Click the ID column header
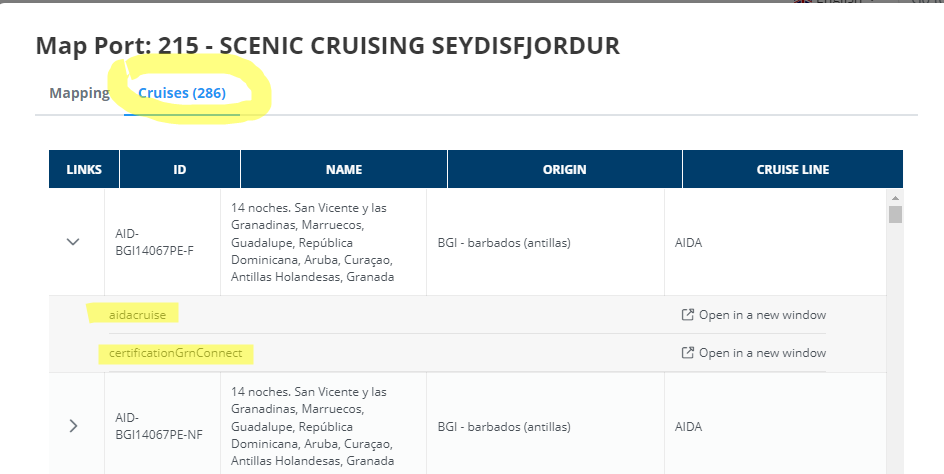Screen dimensions: 944x474 tap(180, 170)
